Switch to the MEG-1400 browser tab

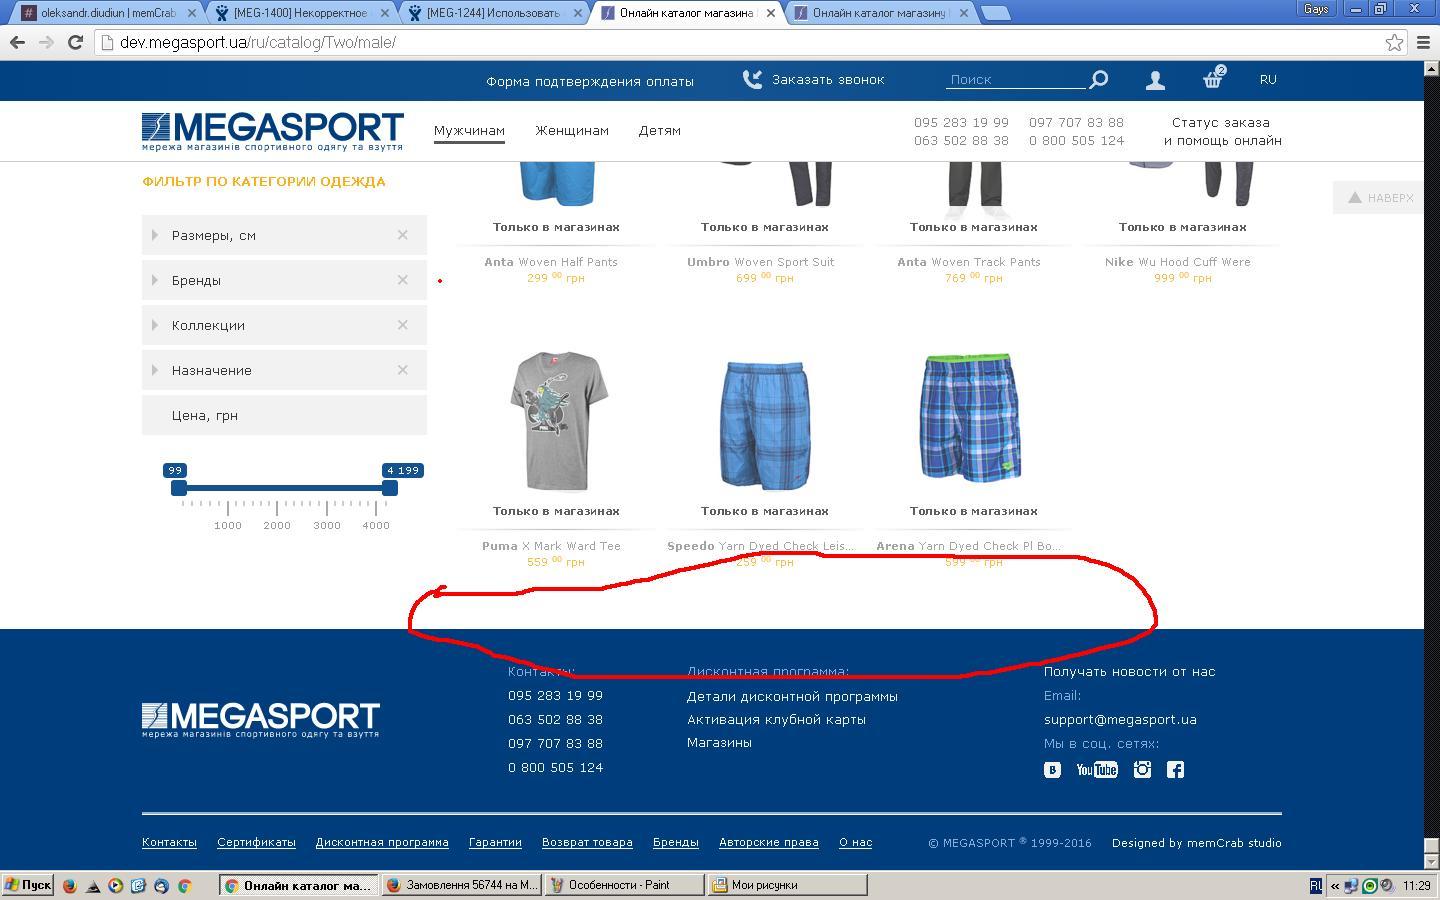[298, 13]
